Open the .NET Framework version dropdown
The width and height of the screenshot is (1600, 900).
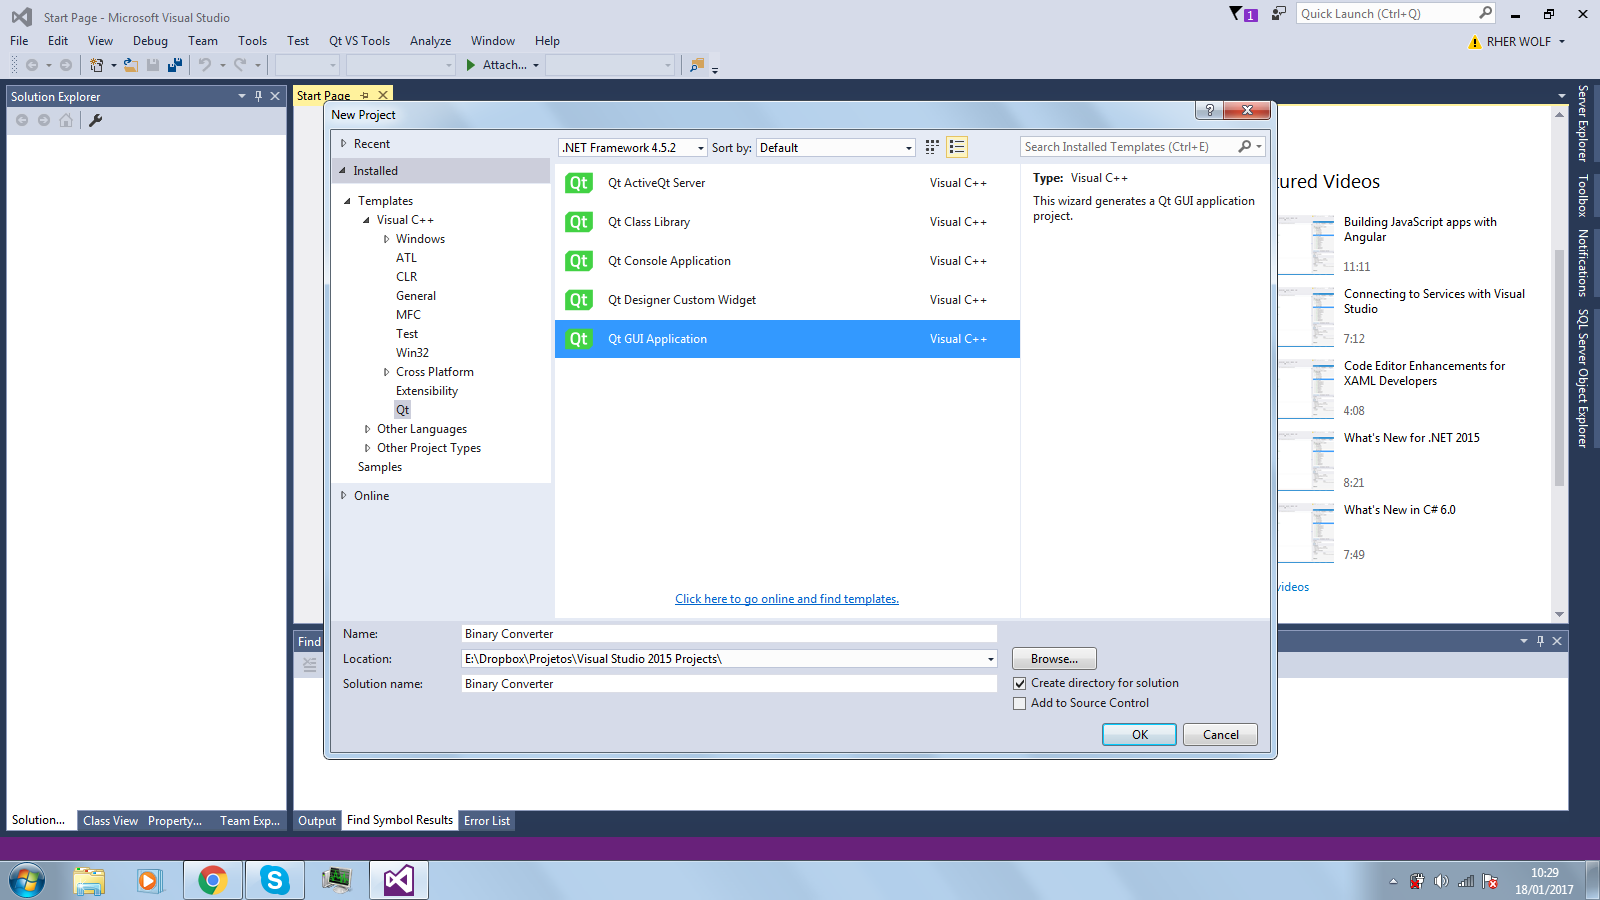click(633, 148)
